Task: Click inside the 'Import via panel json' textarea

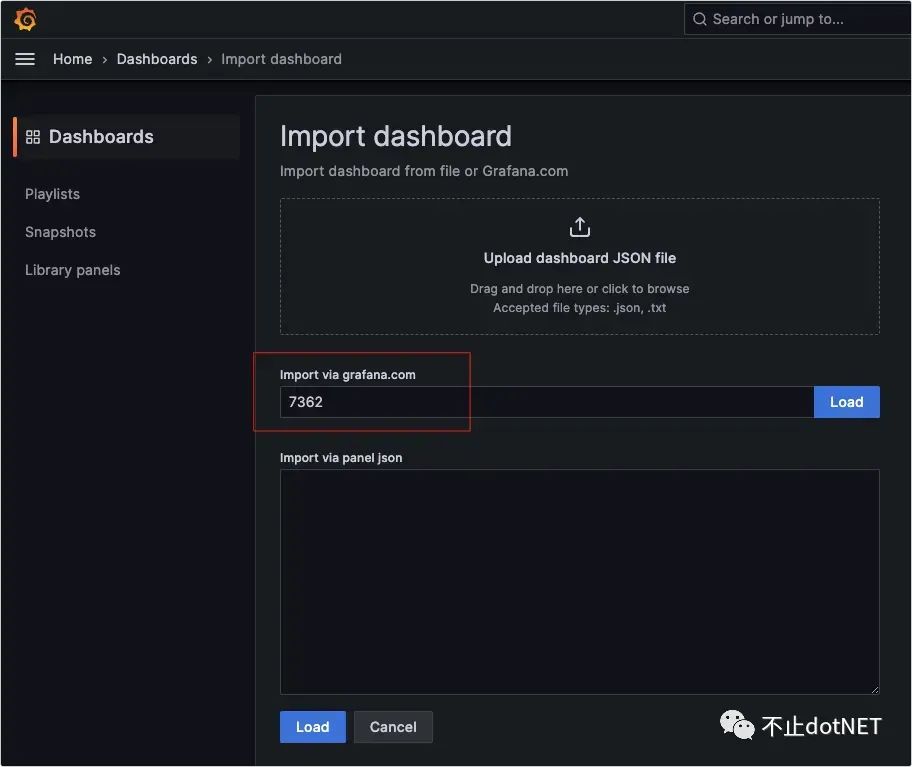Action: tap(579, 581)
